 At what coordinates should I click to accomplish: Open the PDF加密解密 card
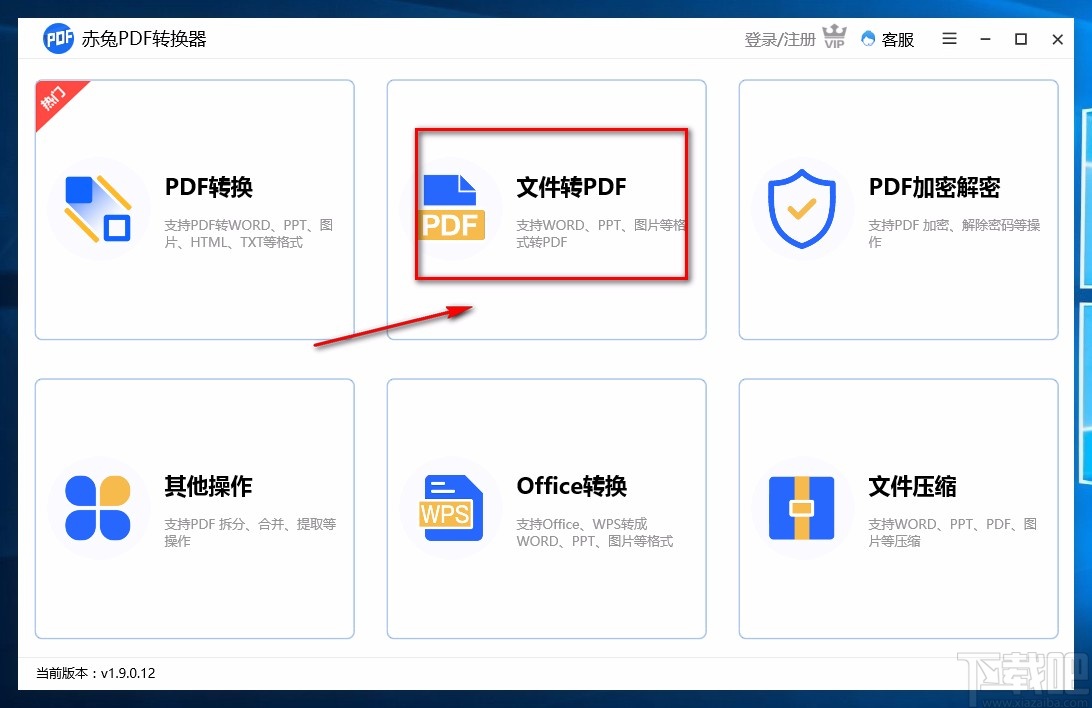pyautogui.click(x=898, y=209)
